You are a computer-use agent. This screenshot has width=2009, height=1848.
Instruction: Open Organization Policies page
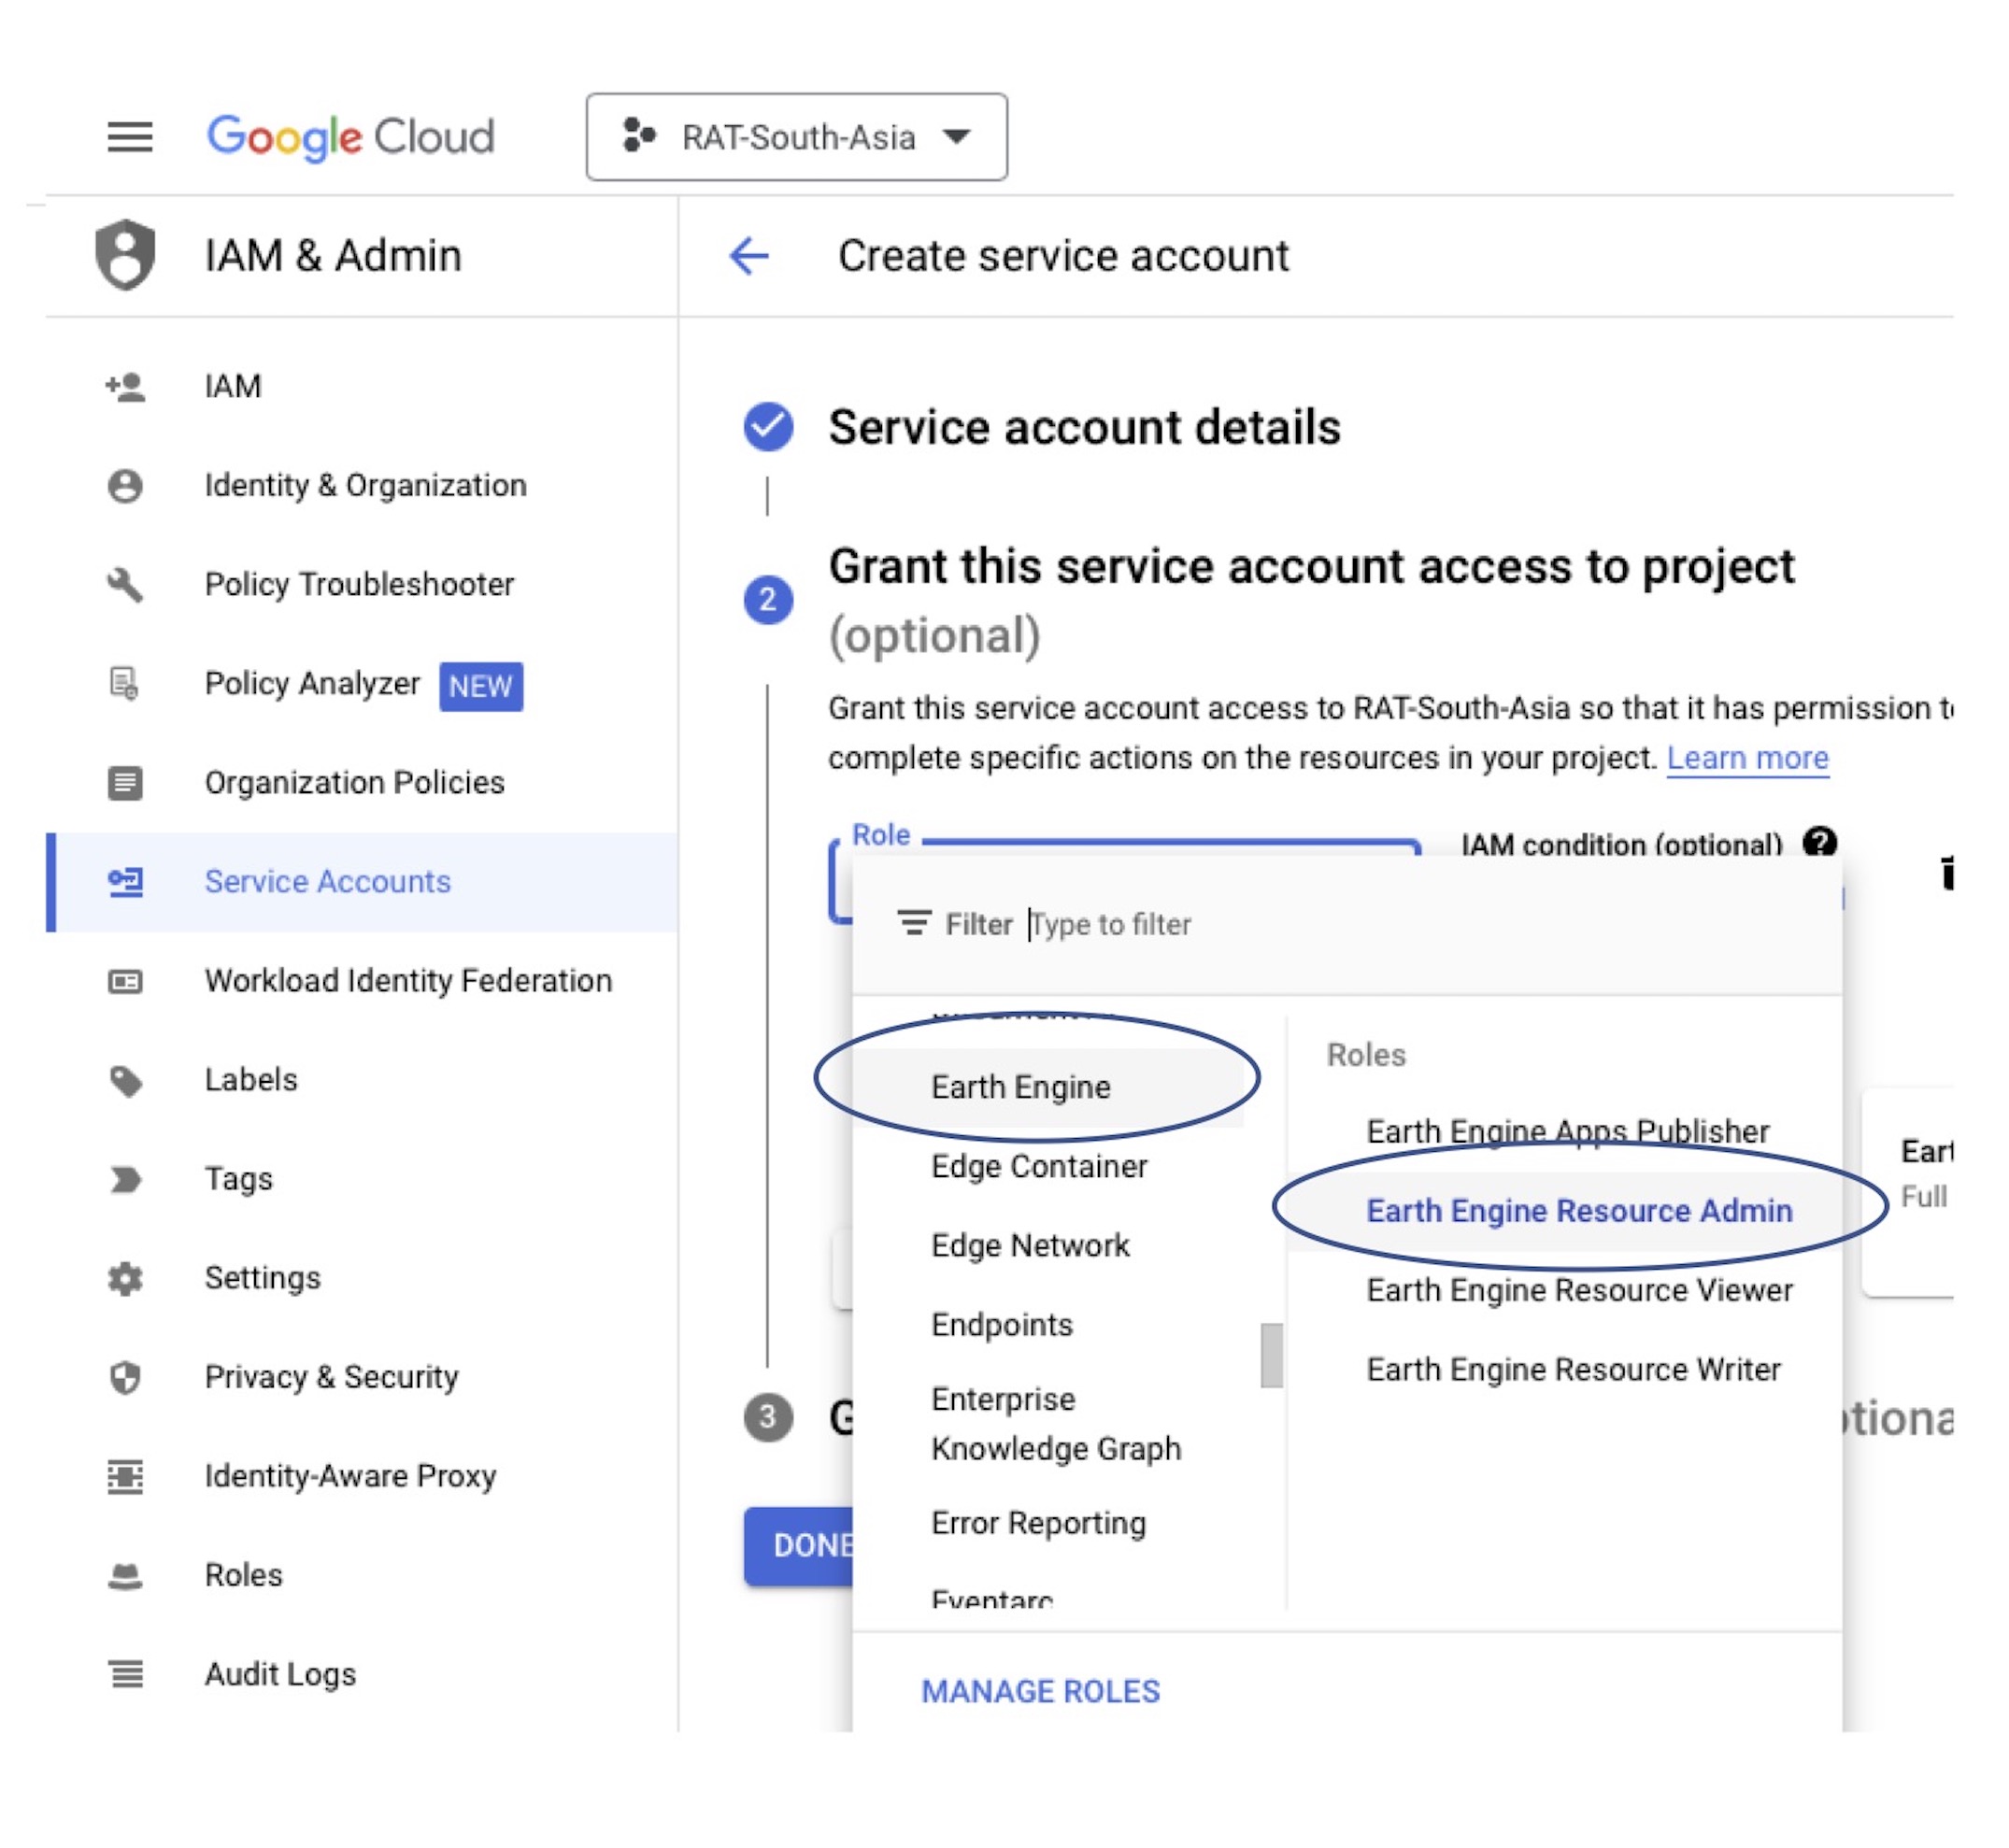[x=354, y=782]
